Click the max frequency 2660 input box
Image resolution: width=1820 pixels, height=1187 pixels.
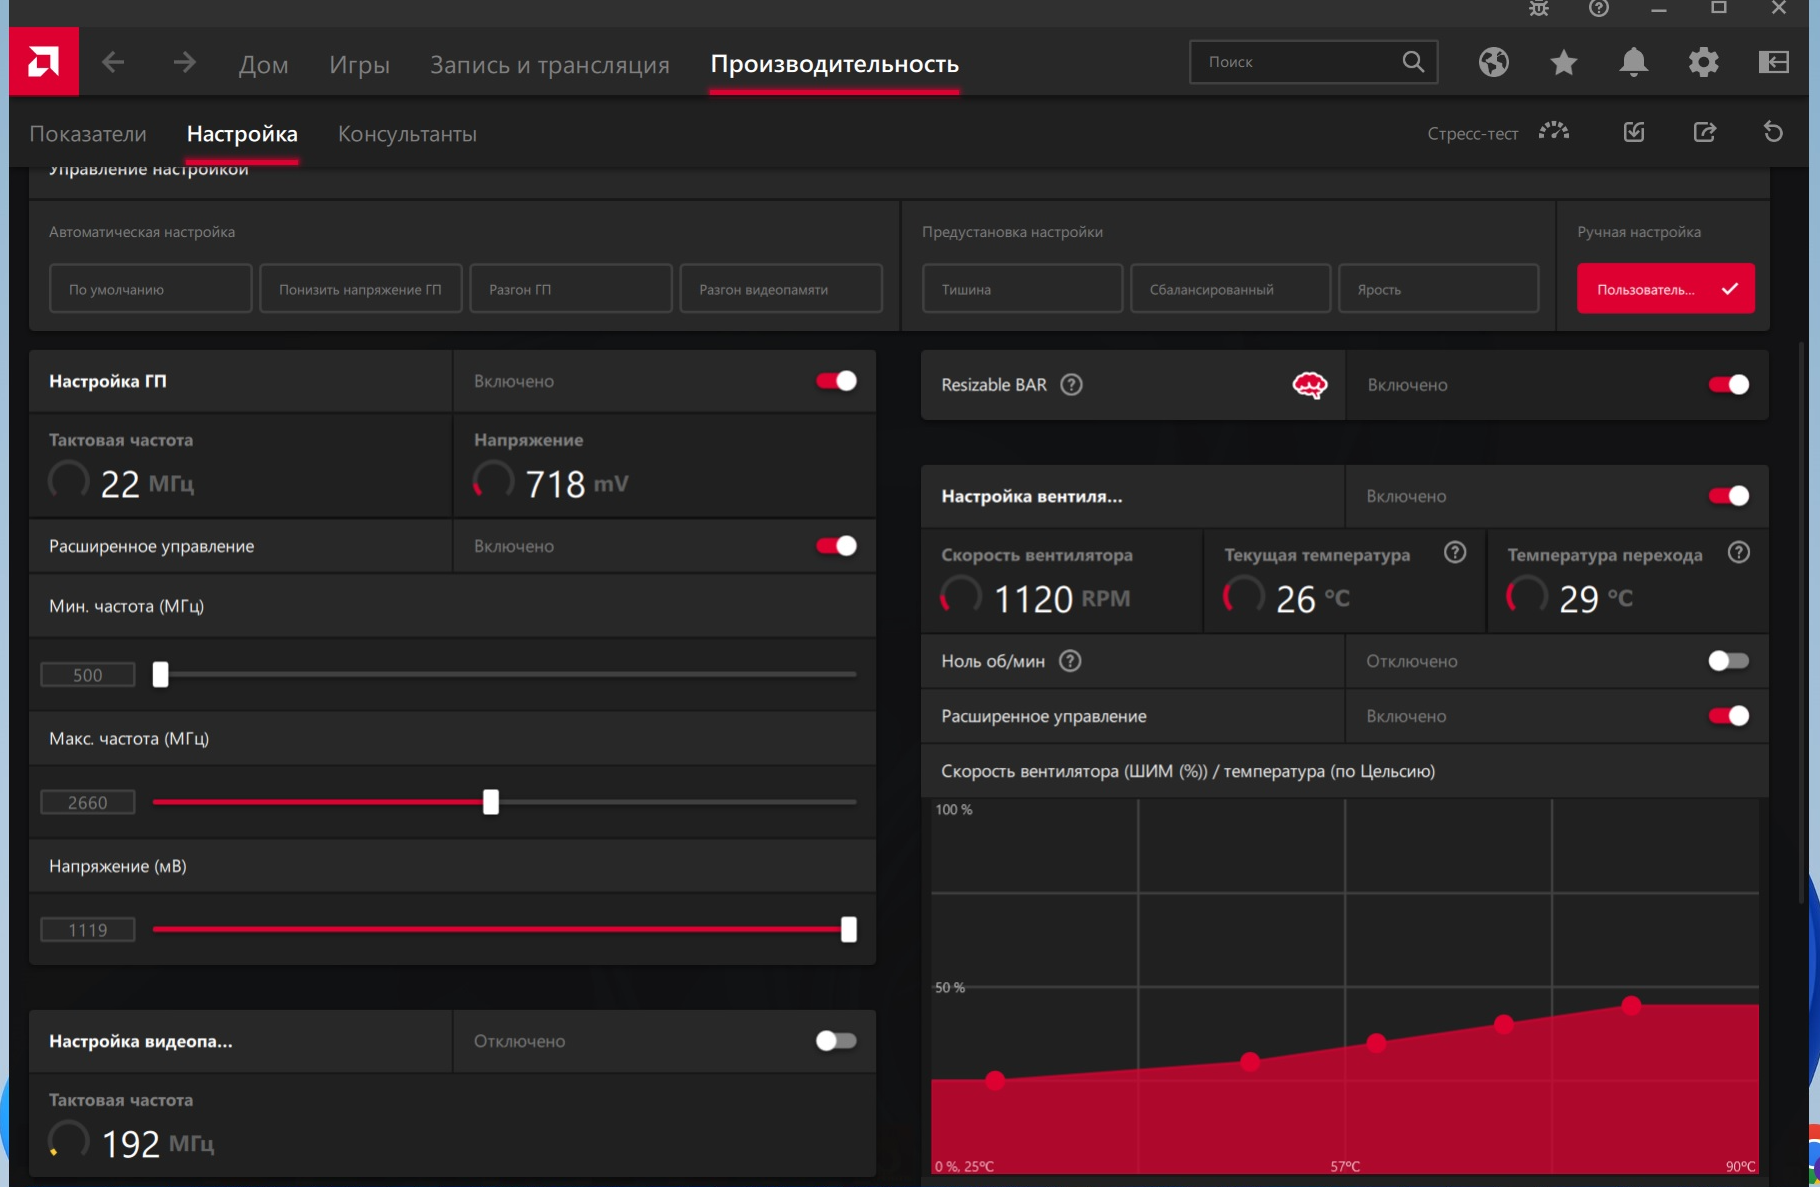[88, 802]
